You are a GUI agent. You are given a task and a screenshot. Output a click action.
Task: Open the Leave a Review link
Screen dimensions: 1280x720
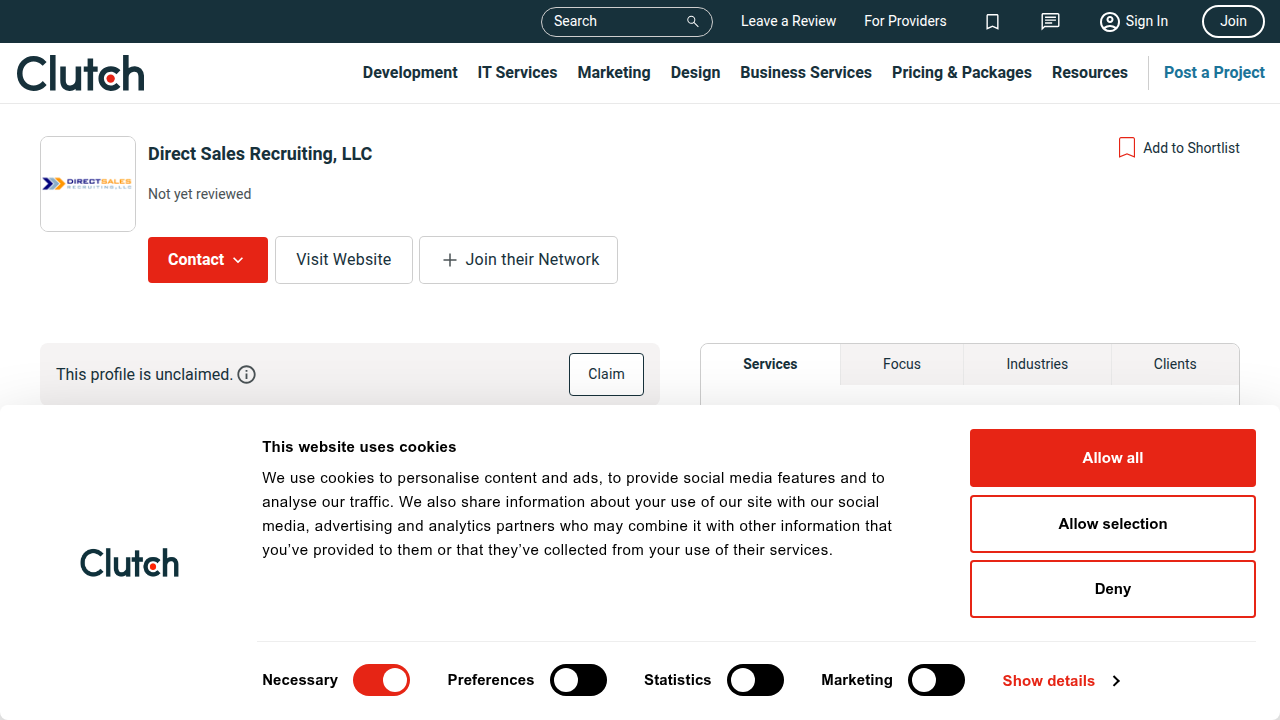[x=788, y=21]
